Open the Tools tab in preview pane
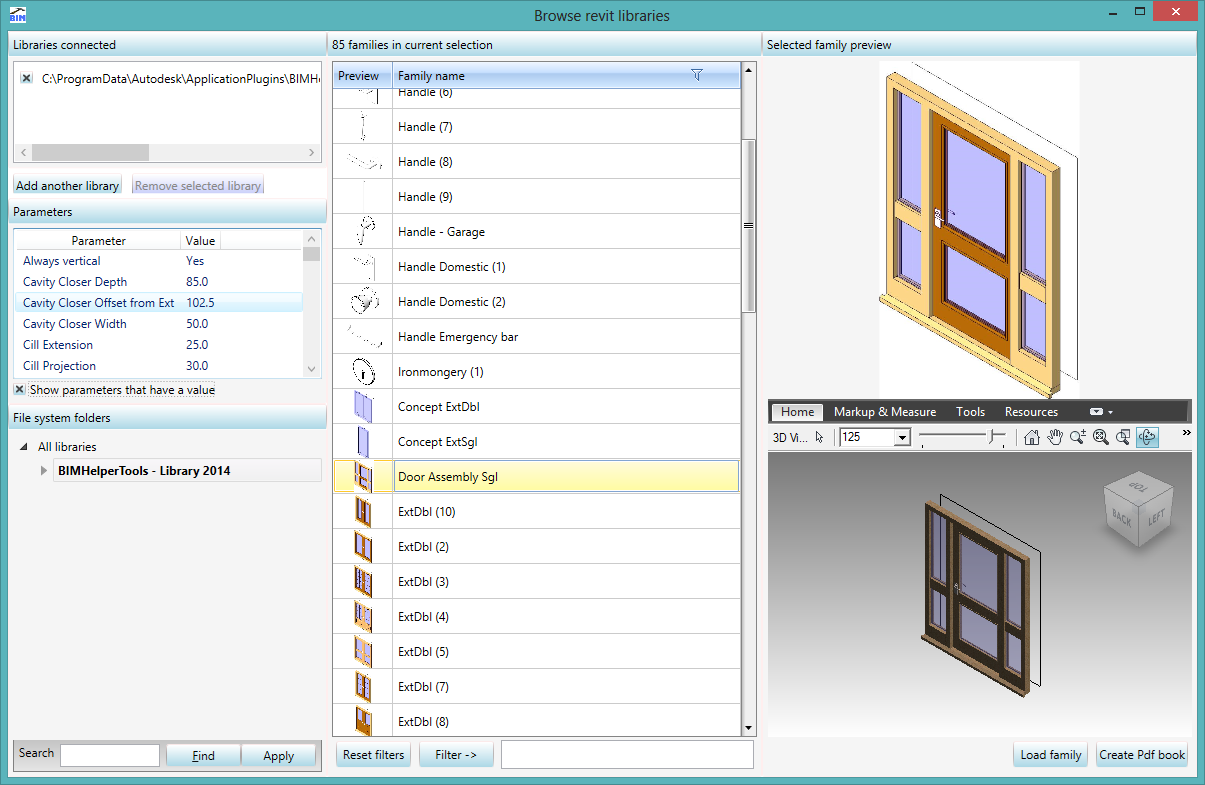 tap(969, 411)
